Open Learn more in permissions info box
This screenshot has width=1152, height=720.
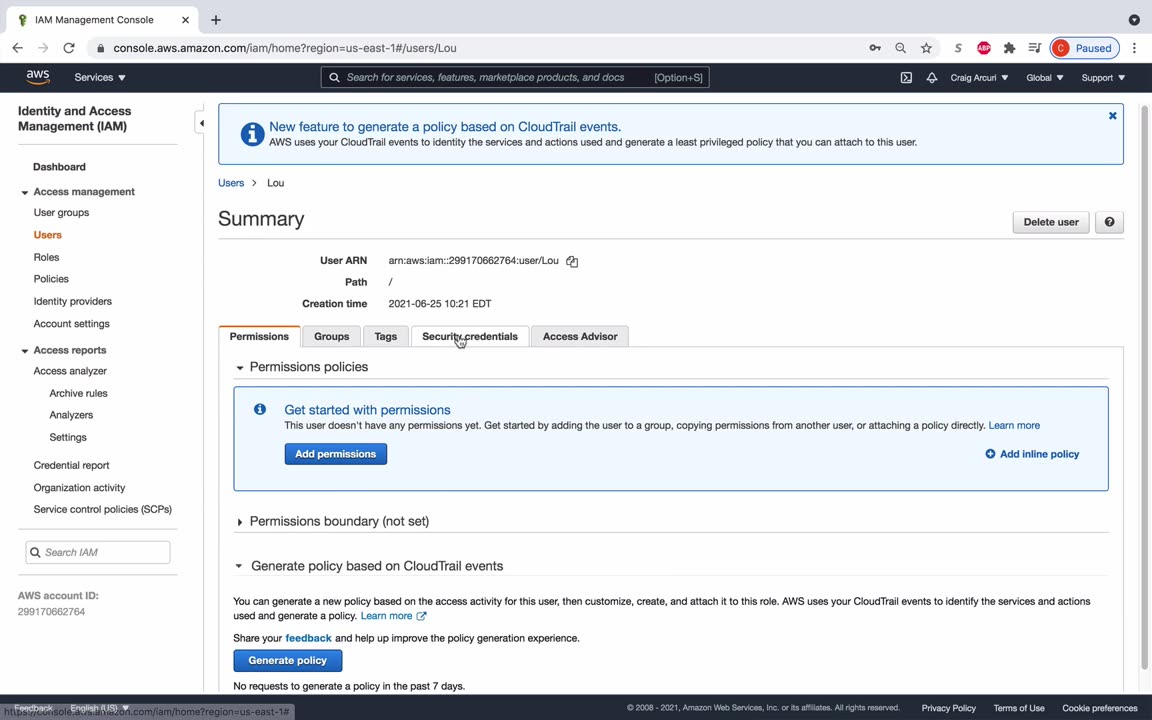pyautogui.click(x=1014, y=425)
